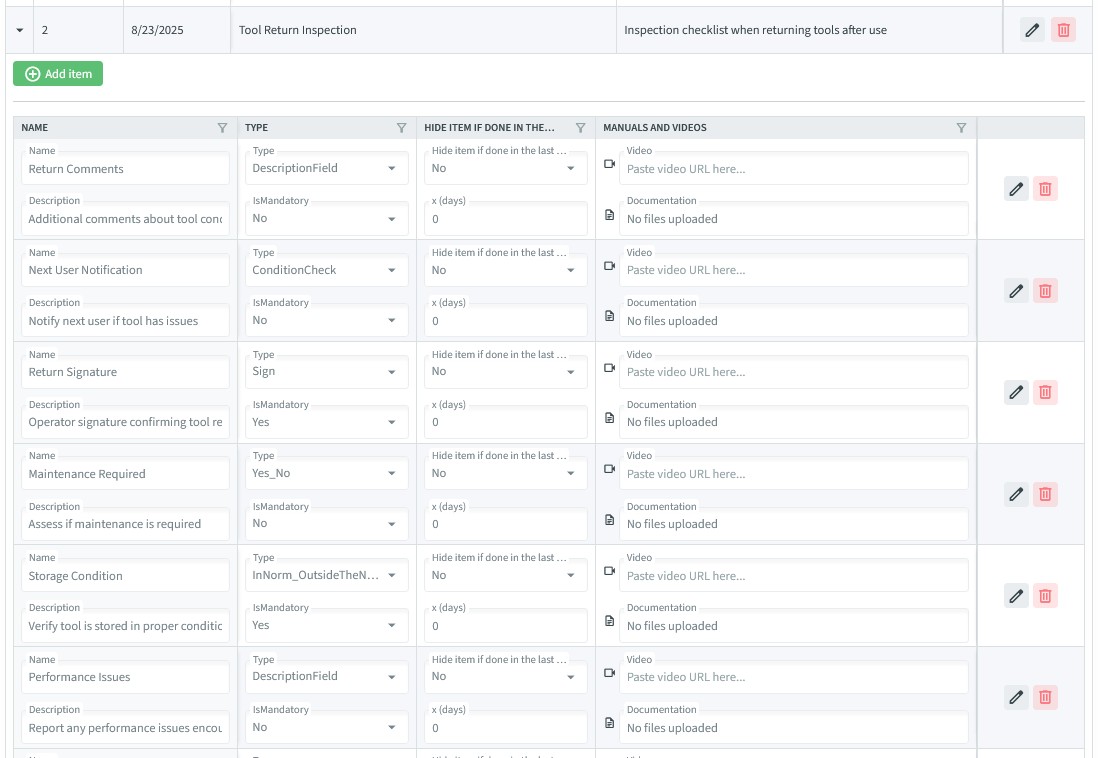Filter the TYPE column

(401, 128)
